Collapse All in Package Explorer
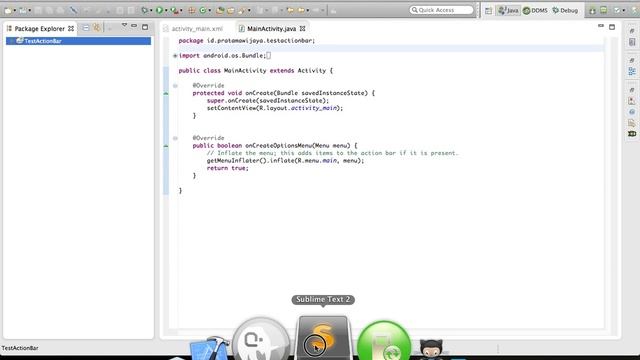This screenshot has width=640, height=360. 86,28
